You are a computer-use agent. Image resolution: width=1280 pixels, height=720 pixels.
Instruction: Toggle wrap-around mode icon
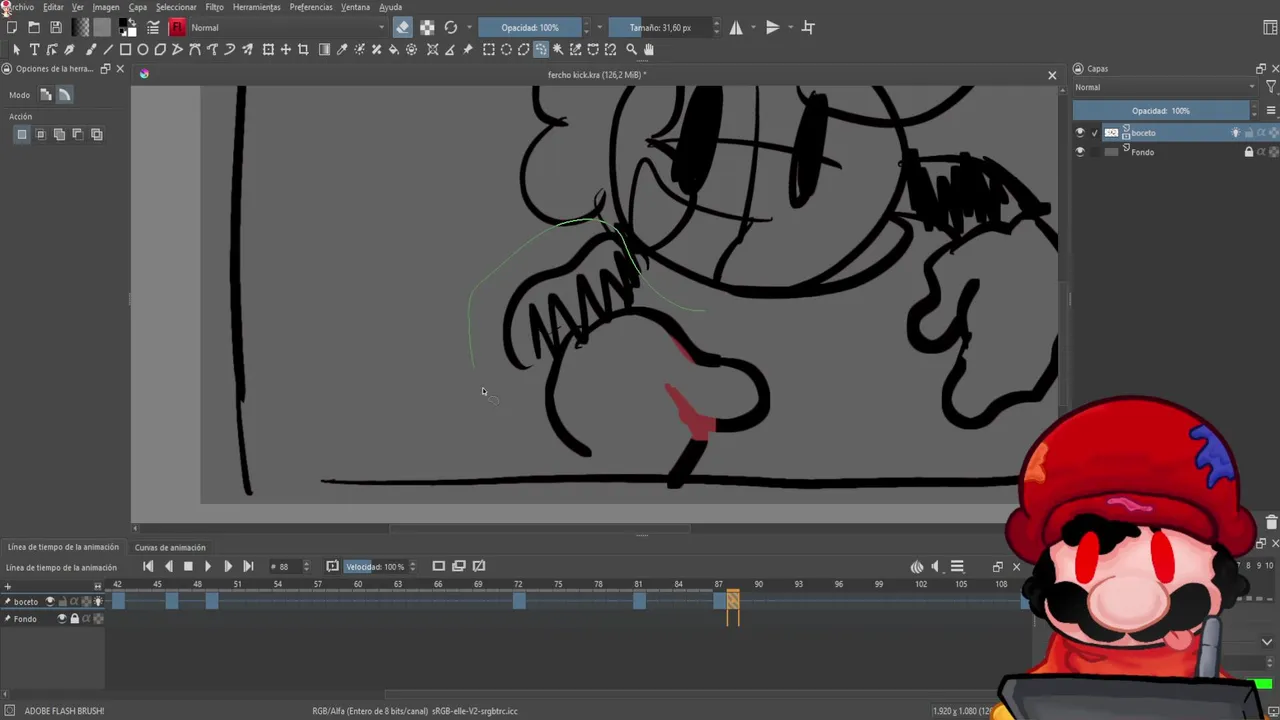click(x=808, y=28)
